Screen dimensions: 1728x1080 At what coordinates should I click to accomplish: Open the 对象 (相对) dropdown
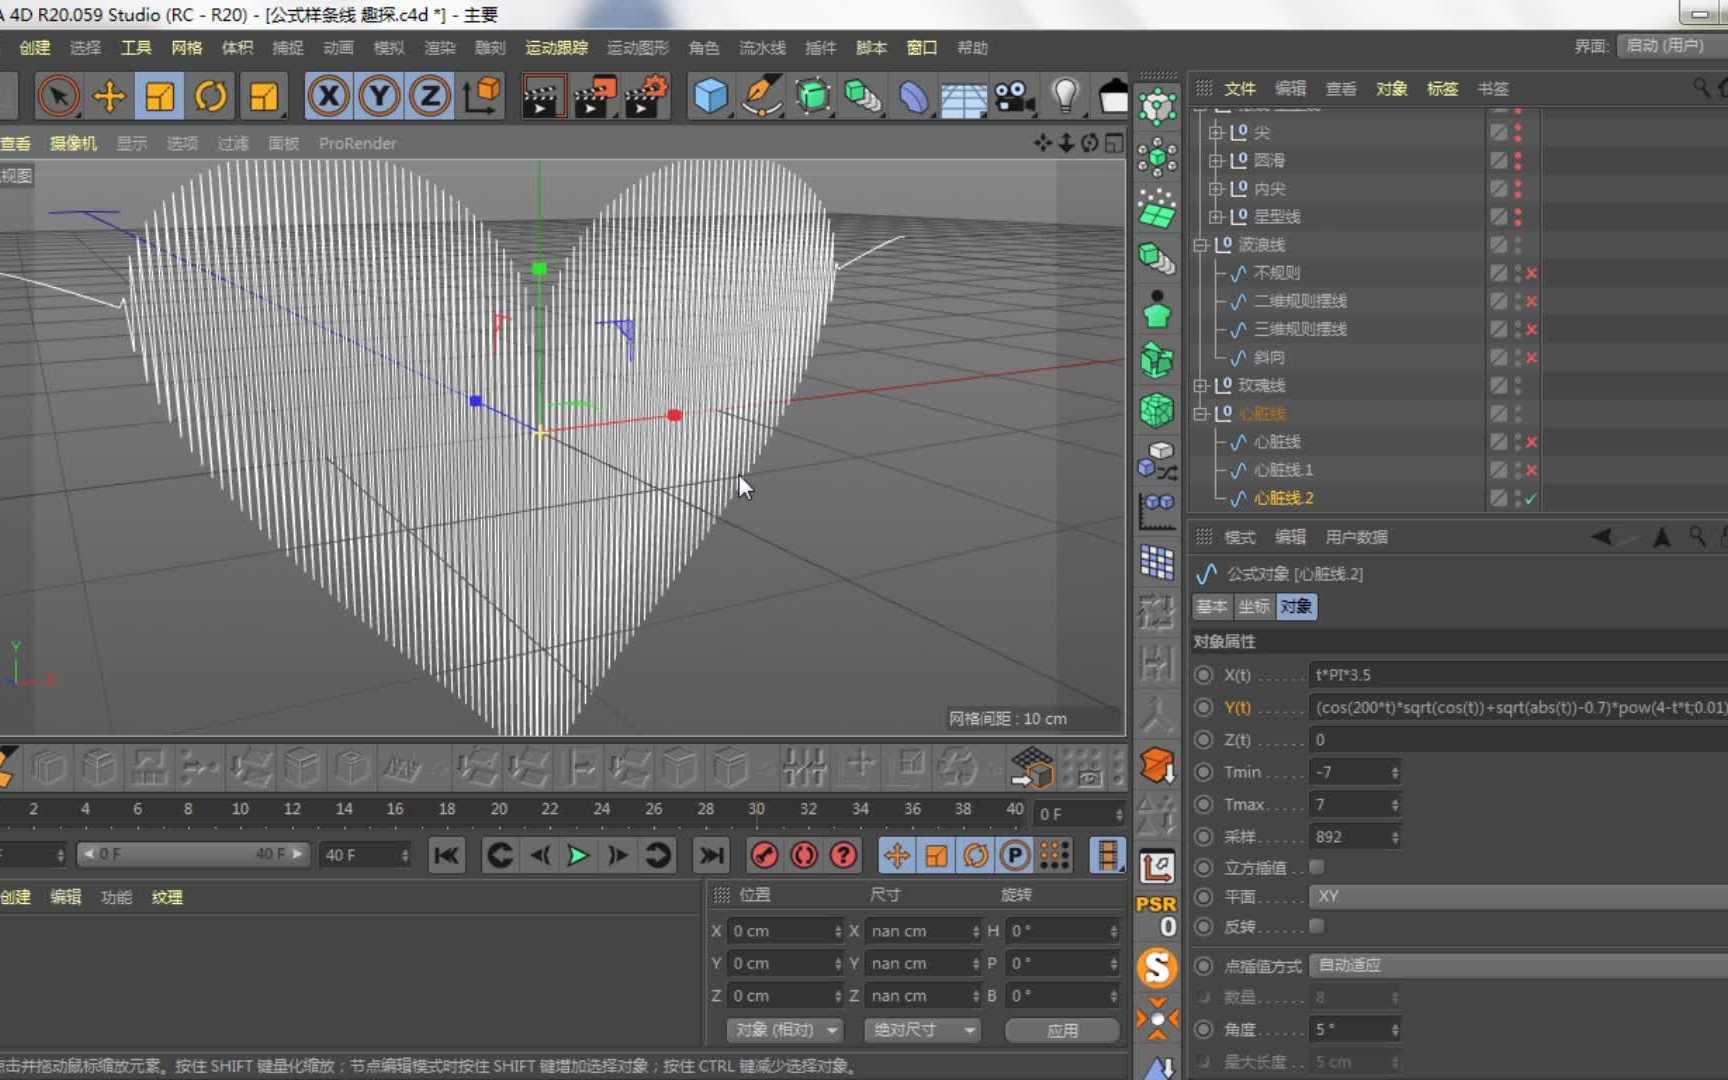785,1030
